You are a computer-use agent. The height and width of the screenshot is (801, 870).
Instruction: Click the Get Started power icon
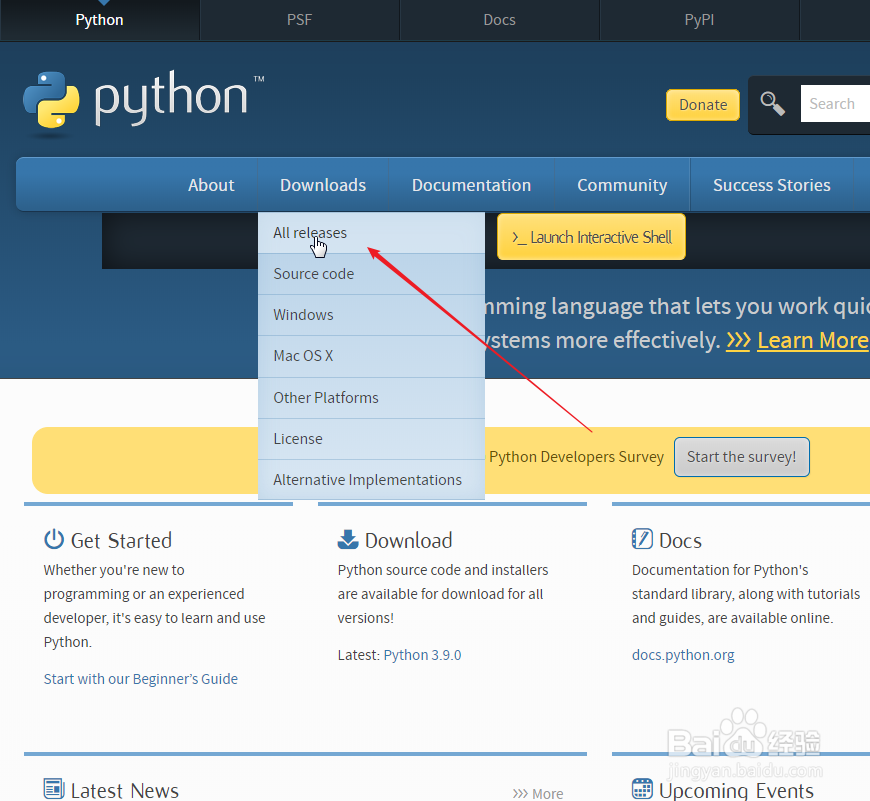(54, 540)
